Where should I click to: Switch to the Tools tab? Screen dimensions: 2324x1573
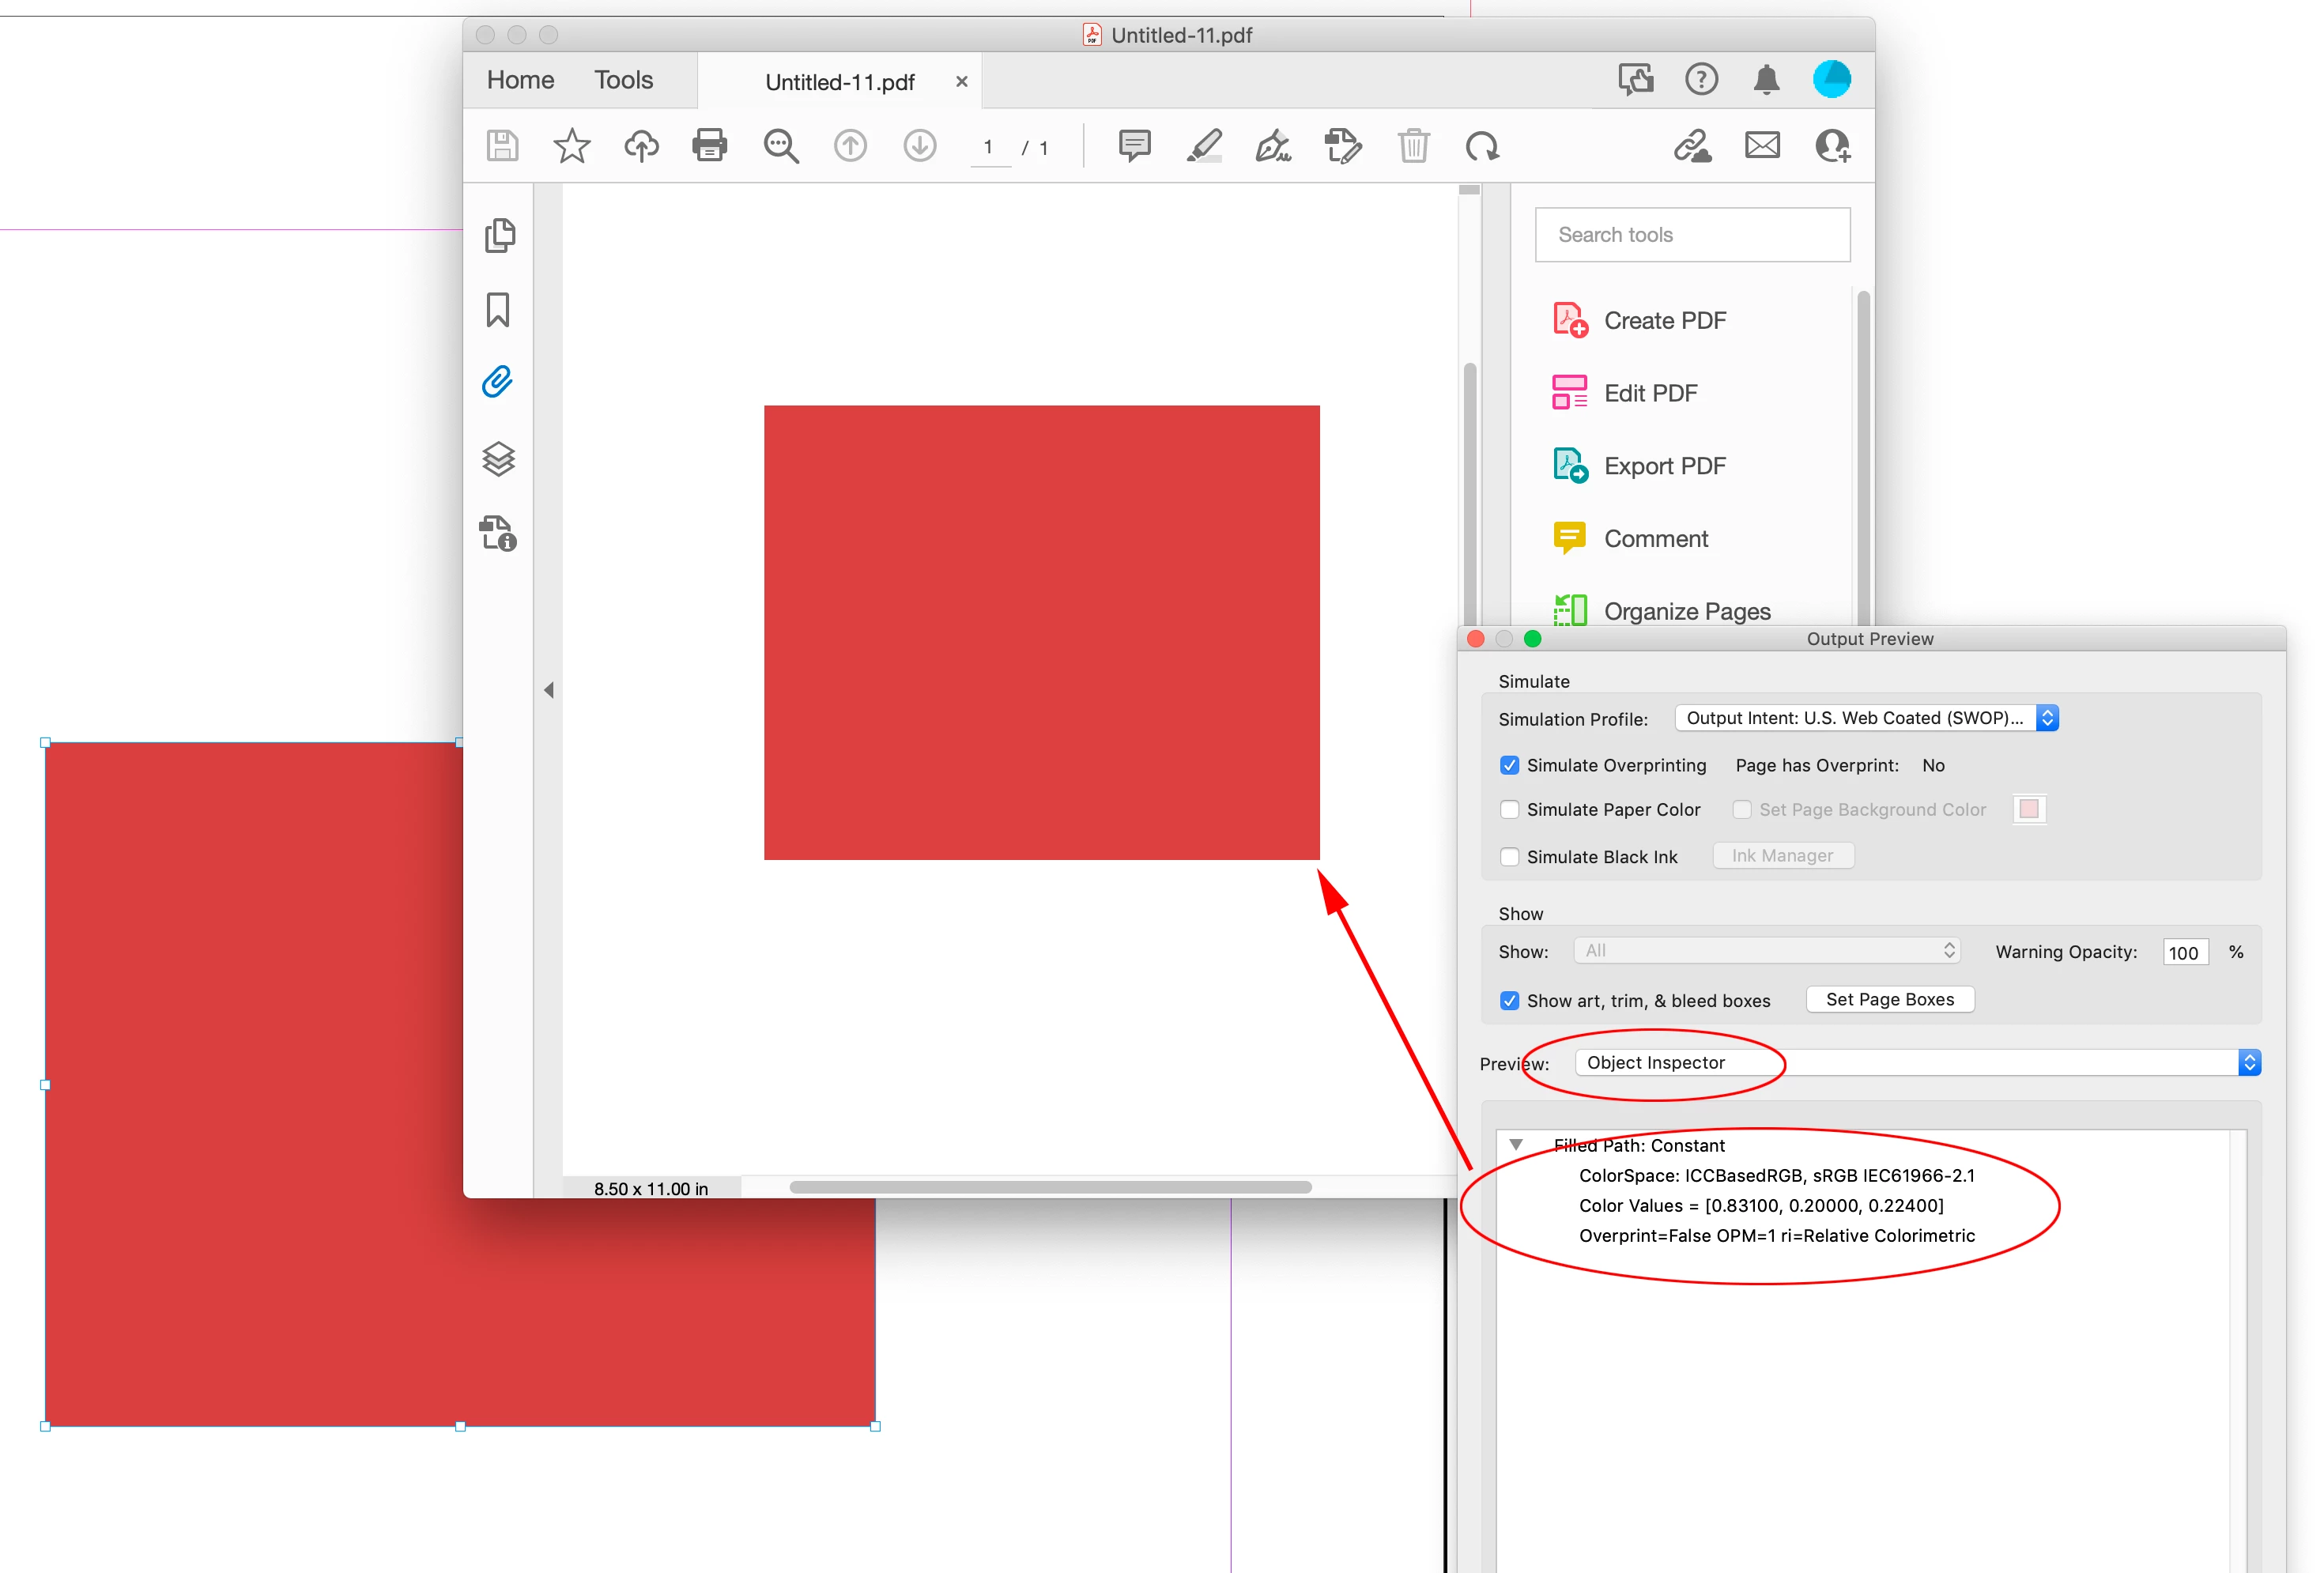[x=623, y=80]
